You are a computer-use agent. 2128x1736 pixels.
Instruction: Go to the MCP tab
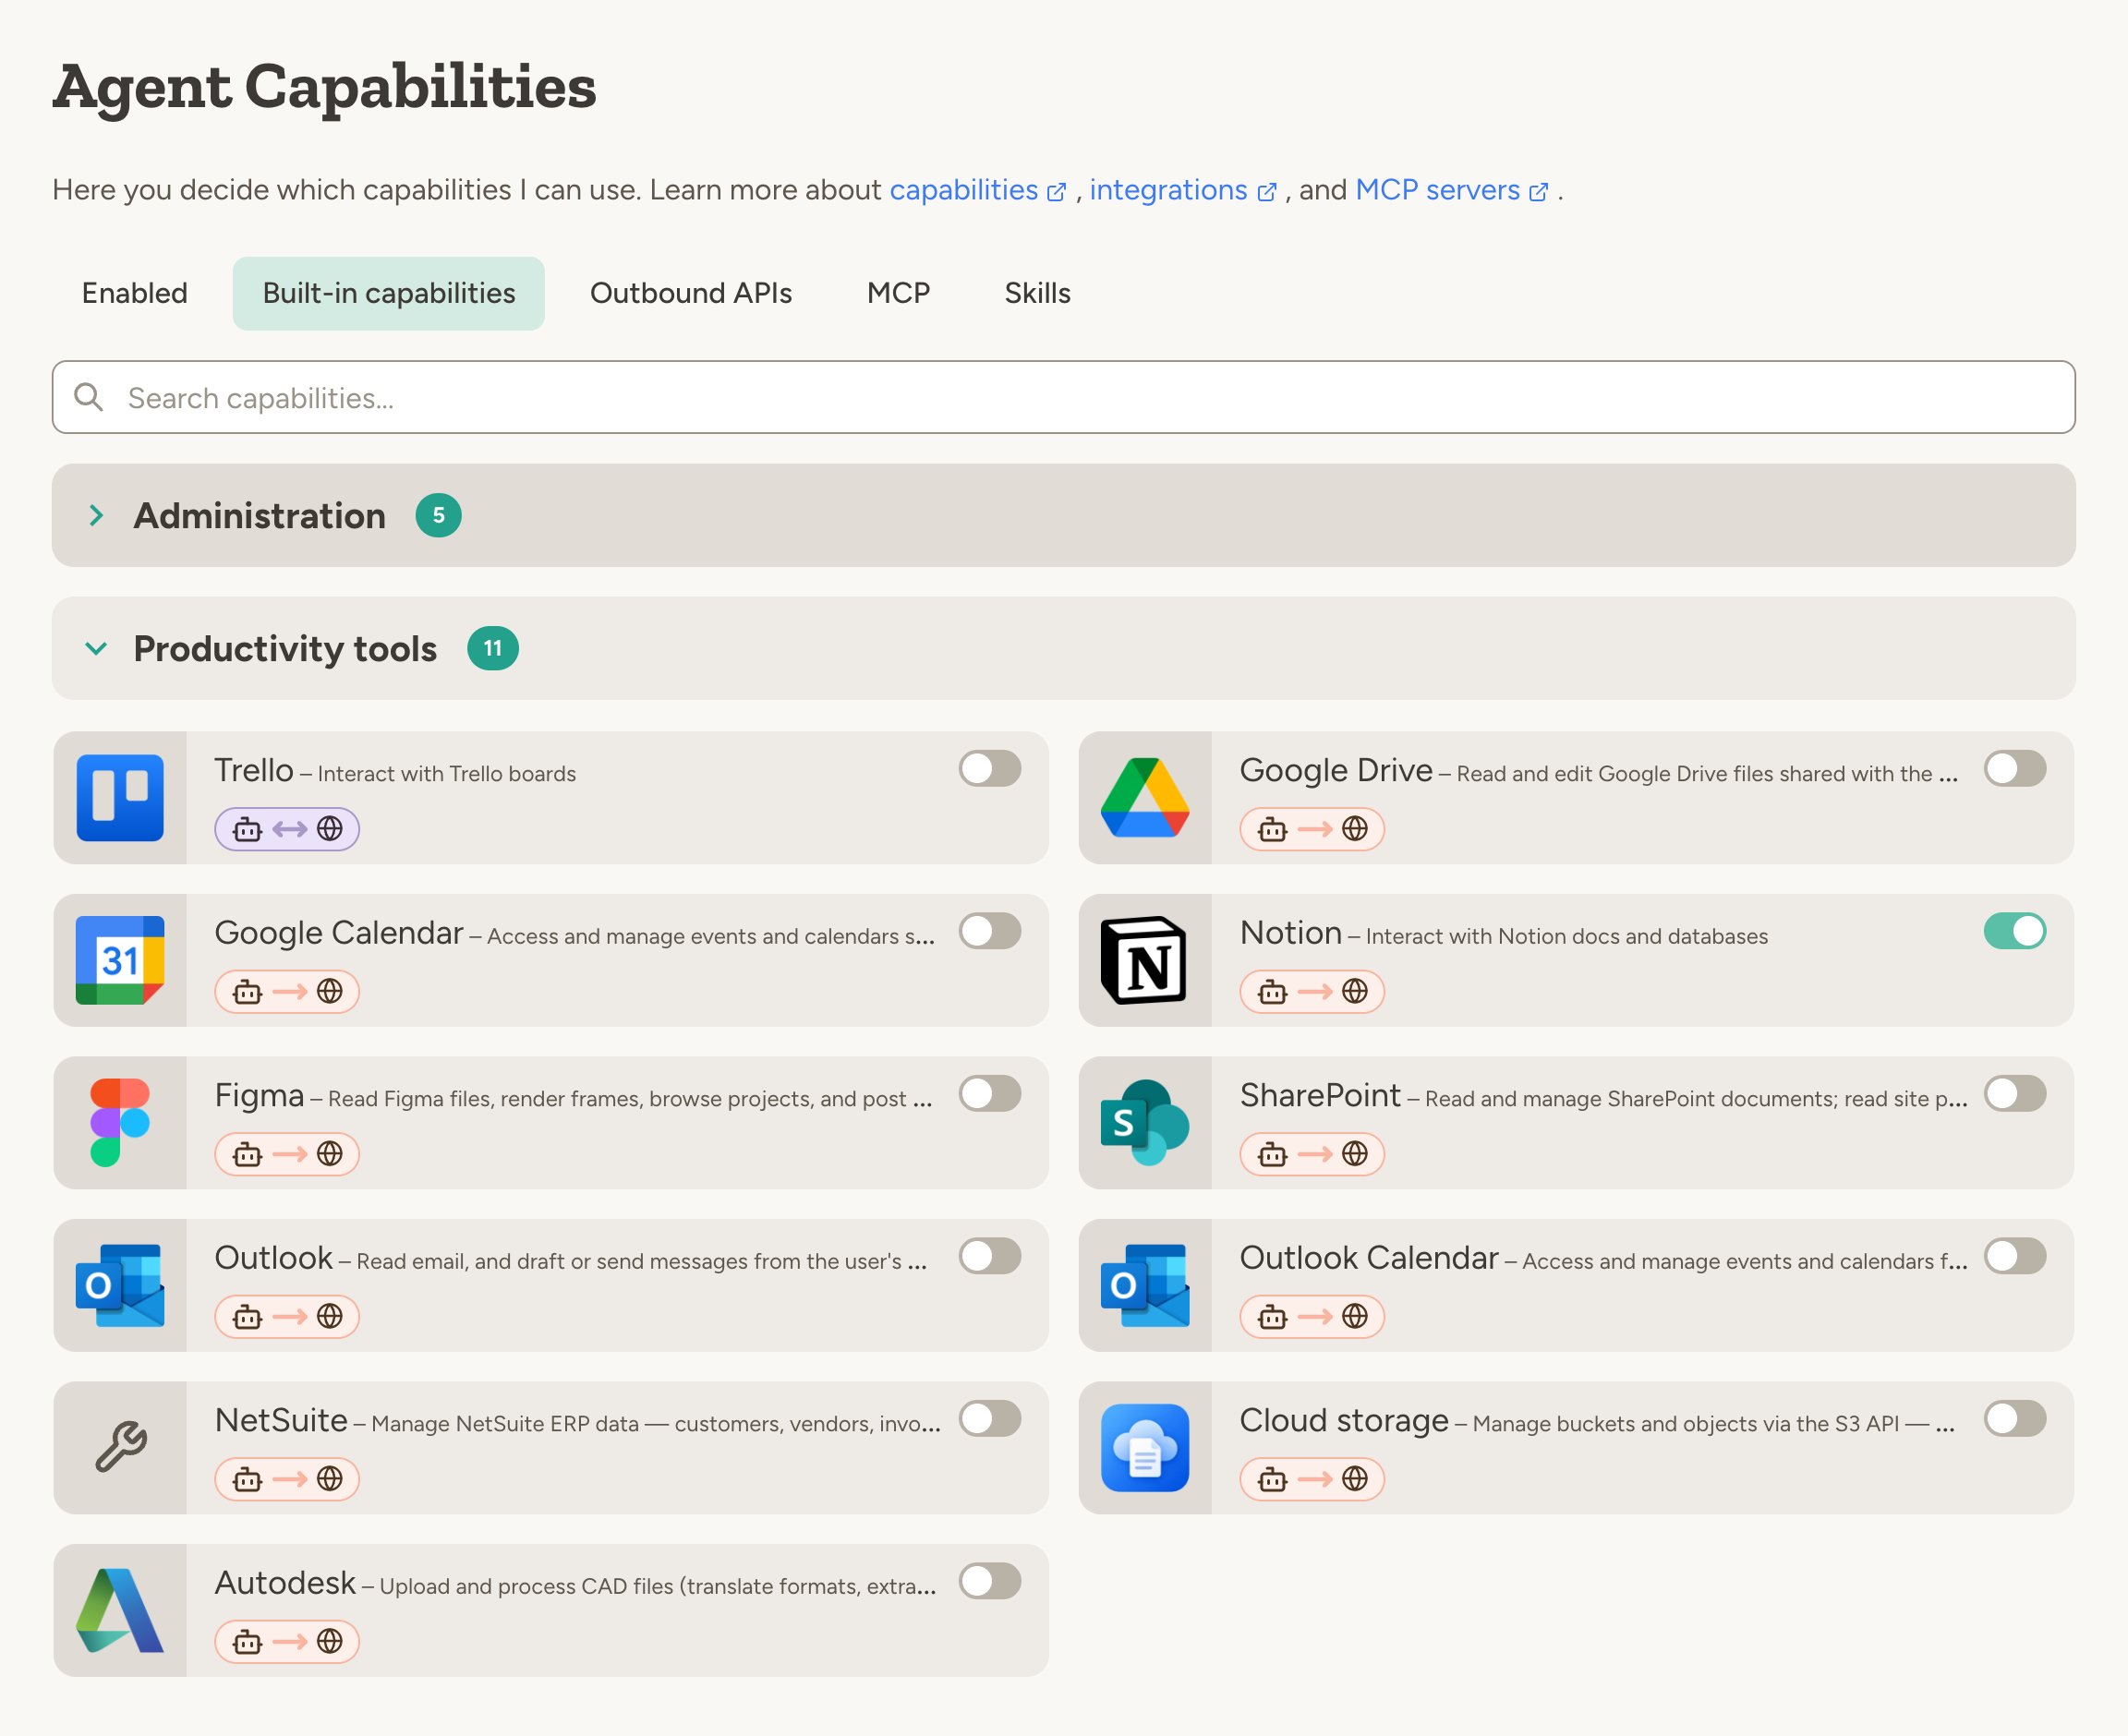[x=898, y=293]
